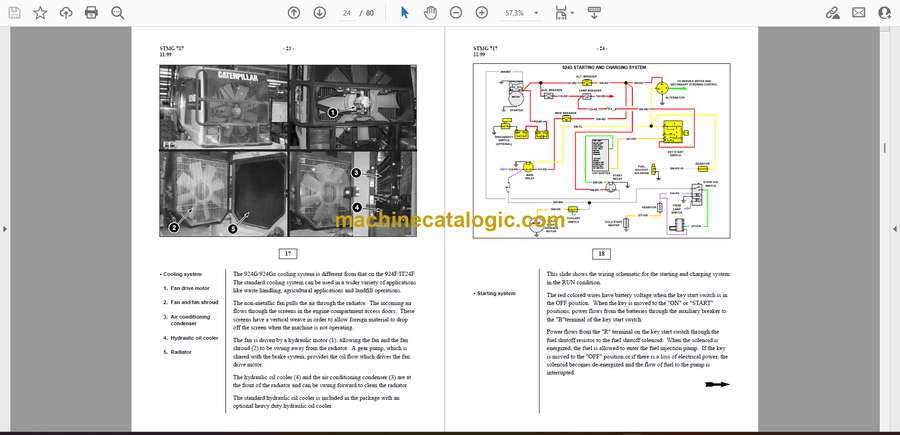Viewport: 900px width, 435px height.
Task: Click the cooling system photo on page 23
Action: click(288, 150)
